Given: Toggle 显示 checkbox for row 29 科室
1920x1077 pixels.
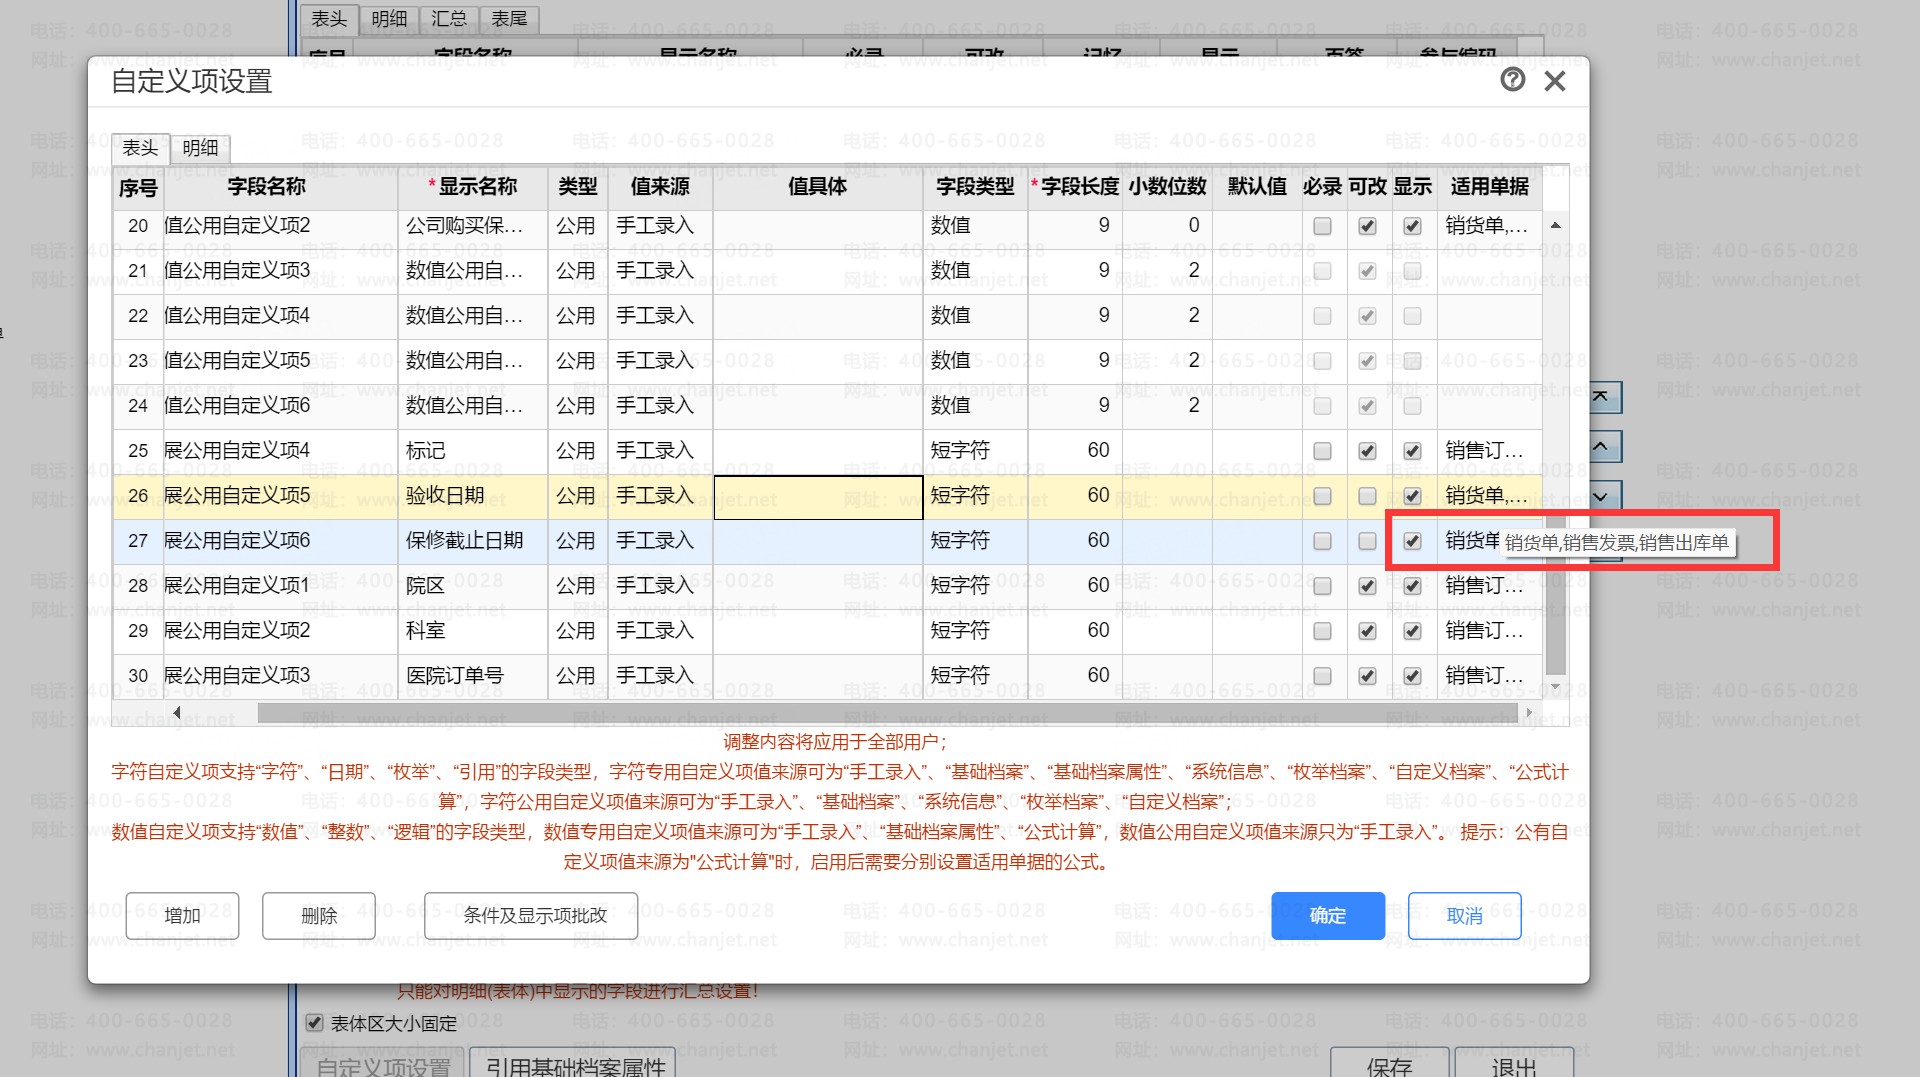Looking at the screenshot, I should click(1412, 631).
